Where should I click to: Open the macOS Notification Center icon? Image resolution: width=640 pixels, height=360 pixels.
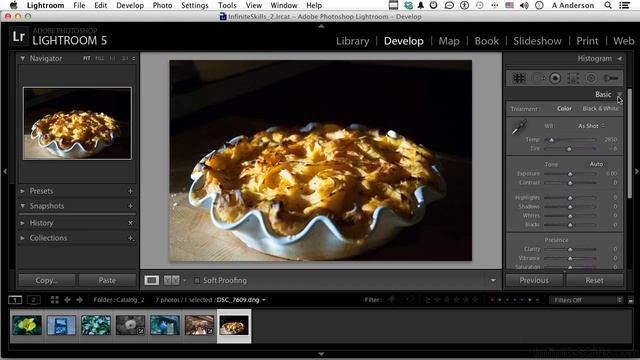624,5
